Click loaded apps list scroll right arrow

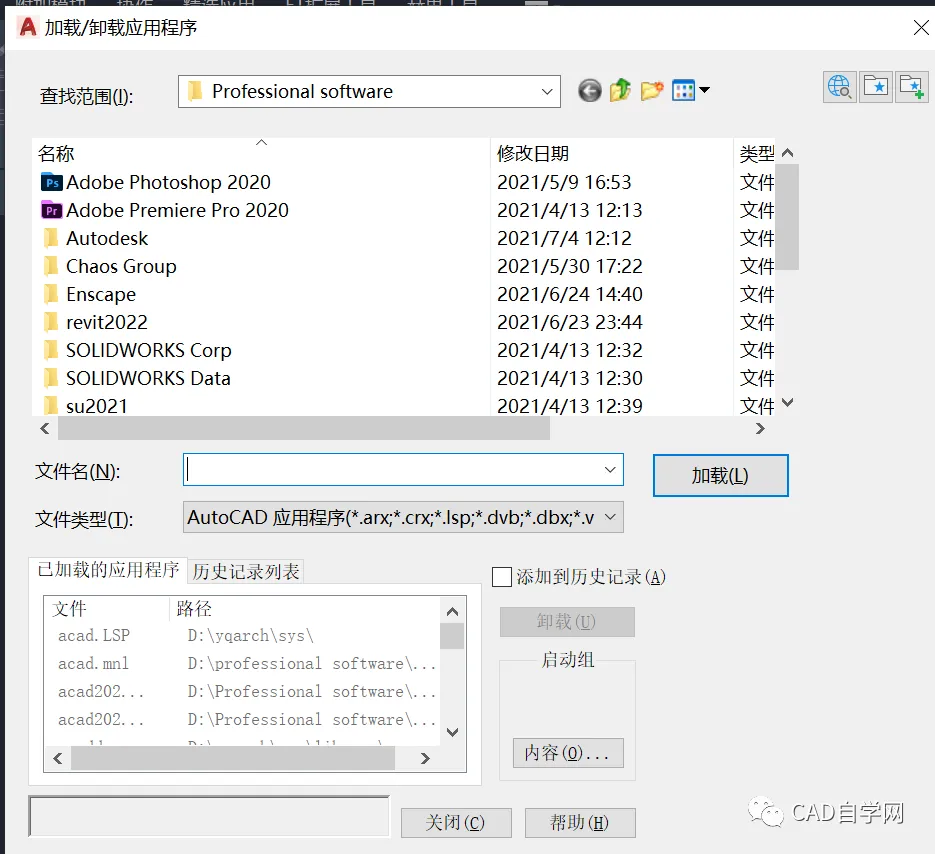click(x=425, y=759)
